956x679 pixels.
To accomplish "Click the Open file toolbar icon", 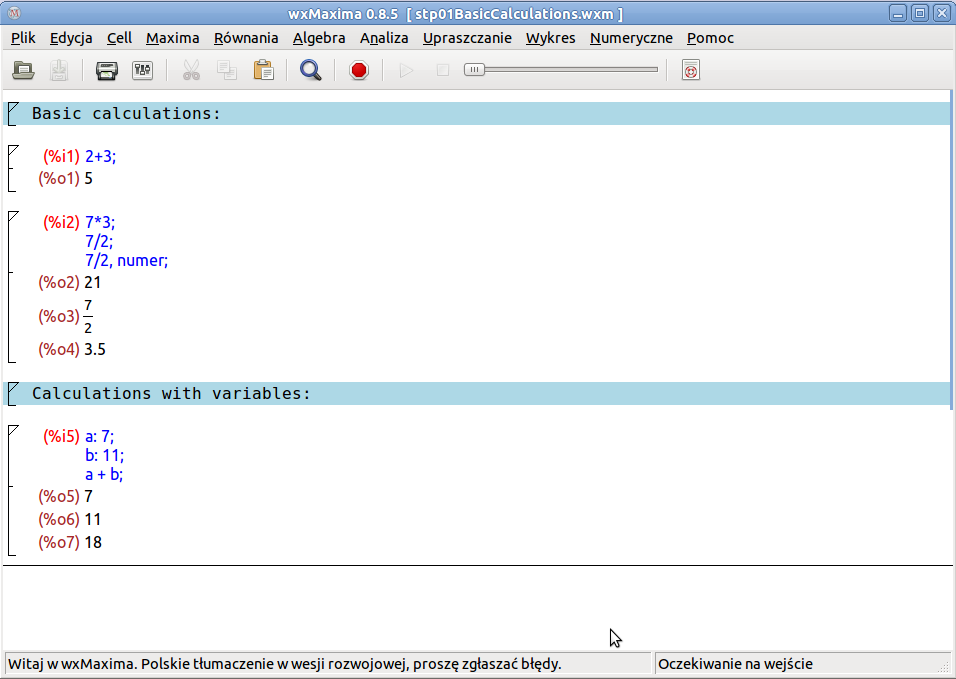I will point(23,70).
